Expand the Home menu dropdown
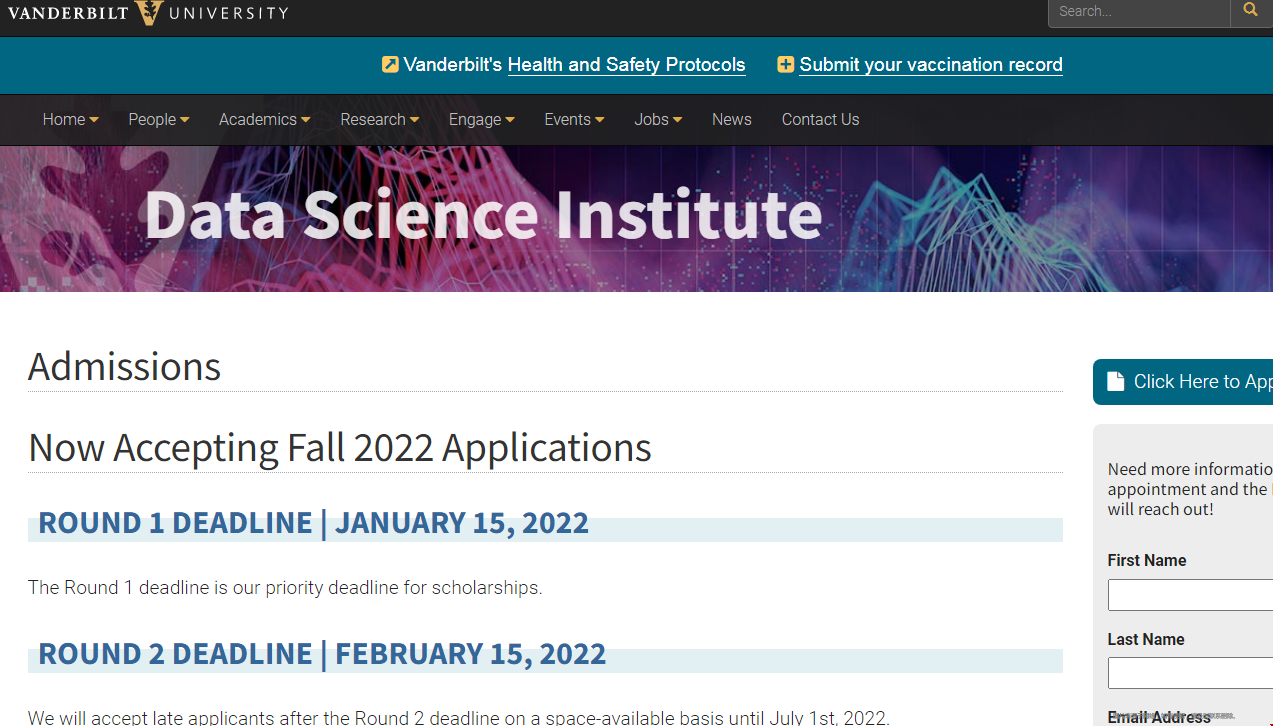 pyautogui.click(x=70, y=119)
